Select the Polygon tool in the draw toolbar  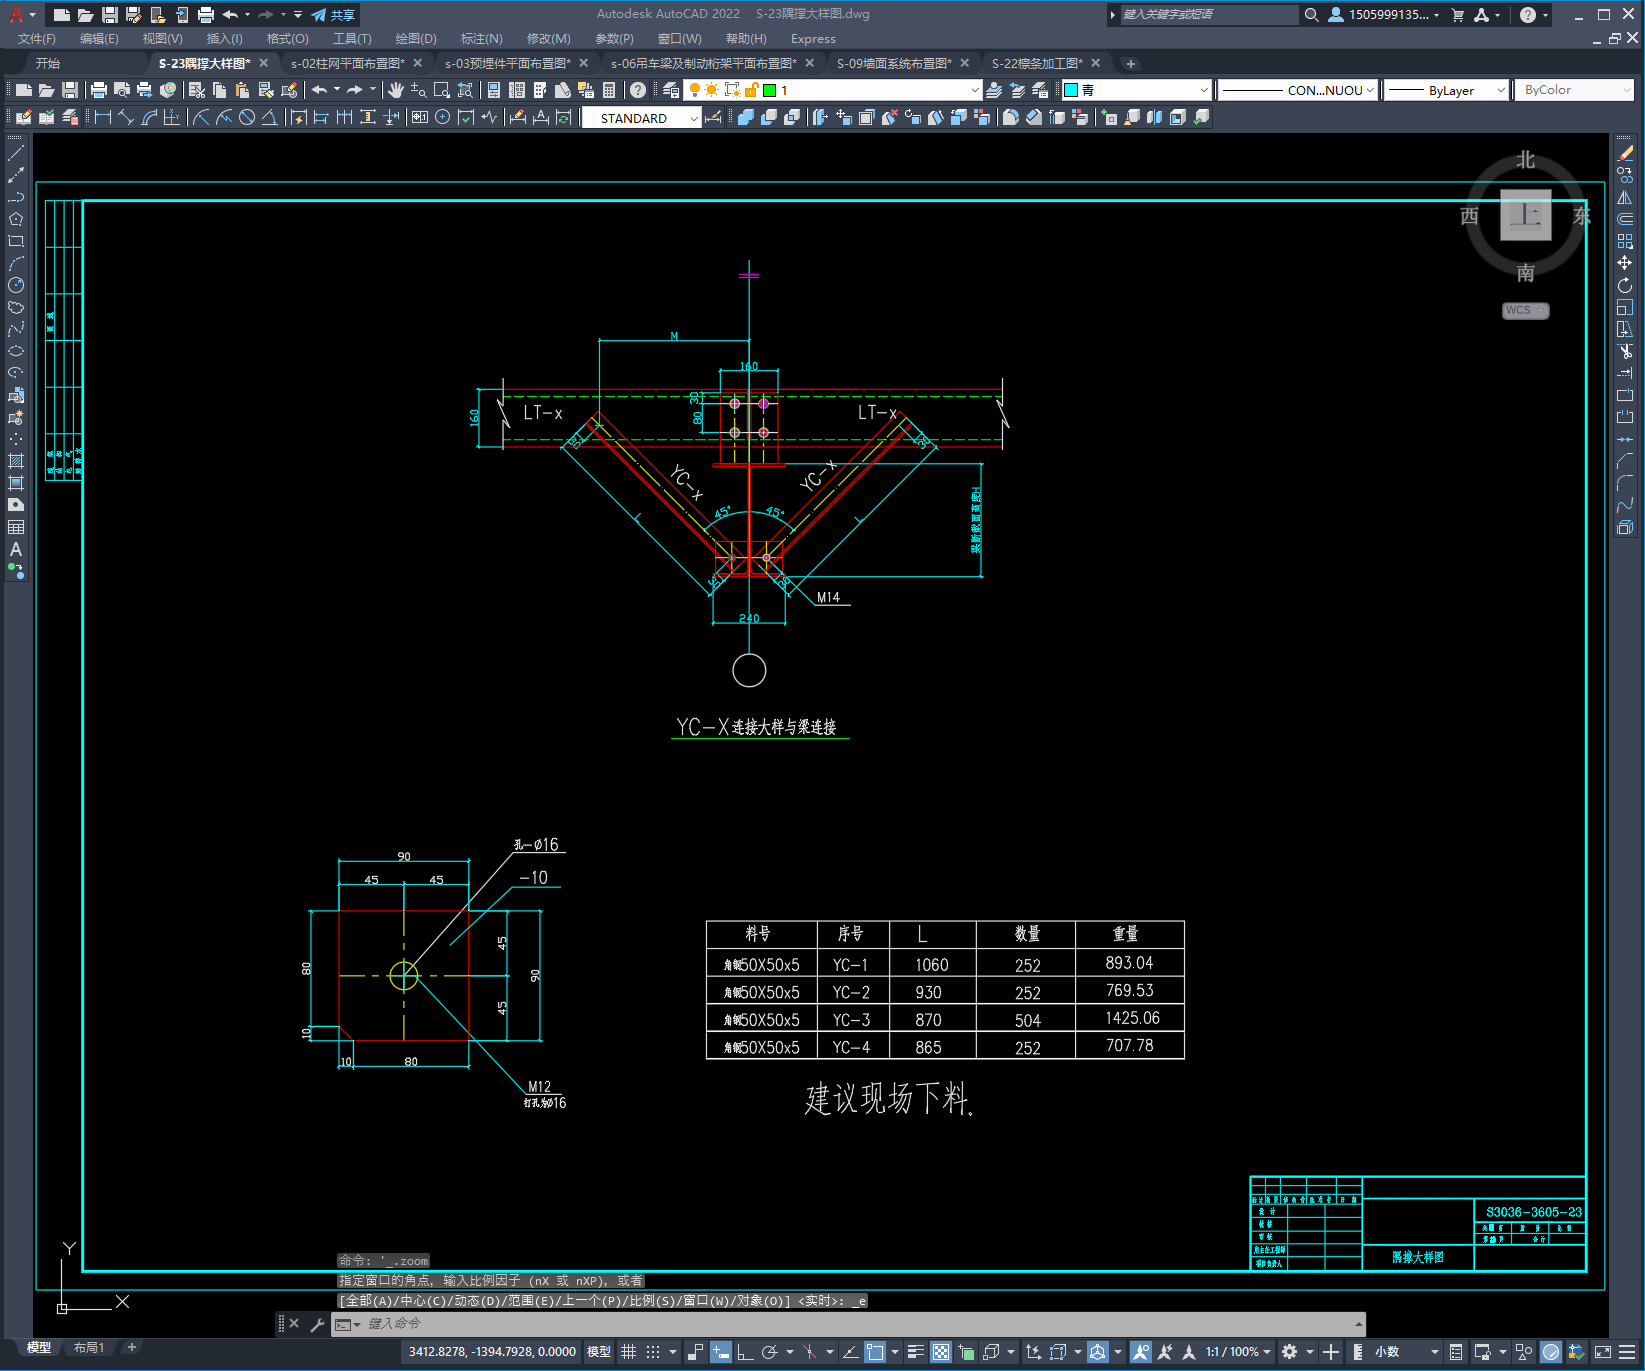tap(16, 219)
